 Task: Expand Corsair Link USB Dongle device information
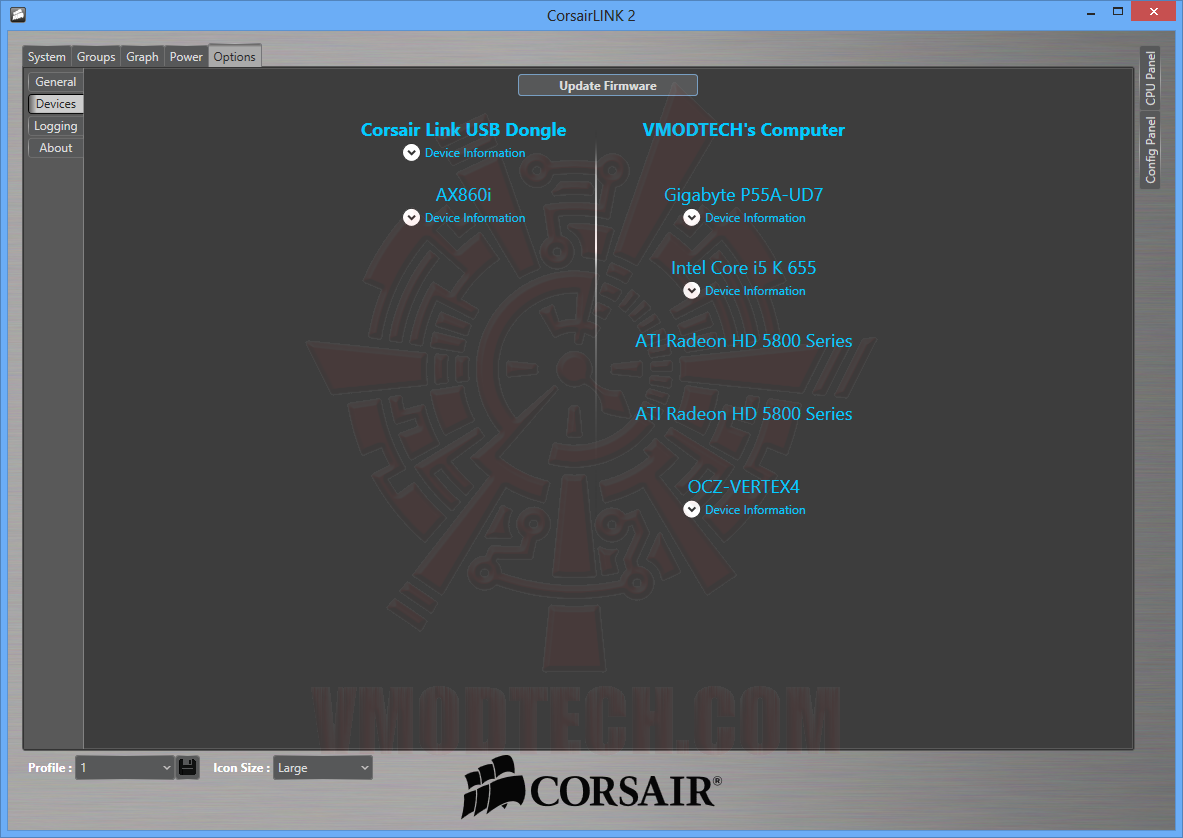coord(411,153)
